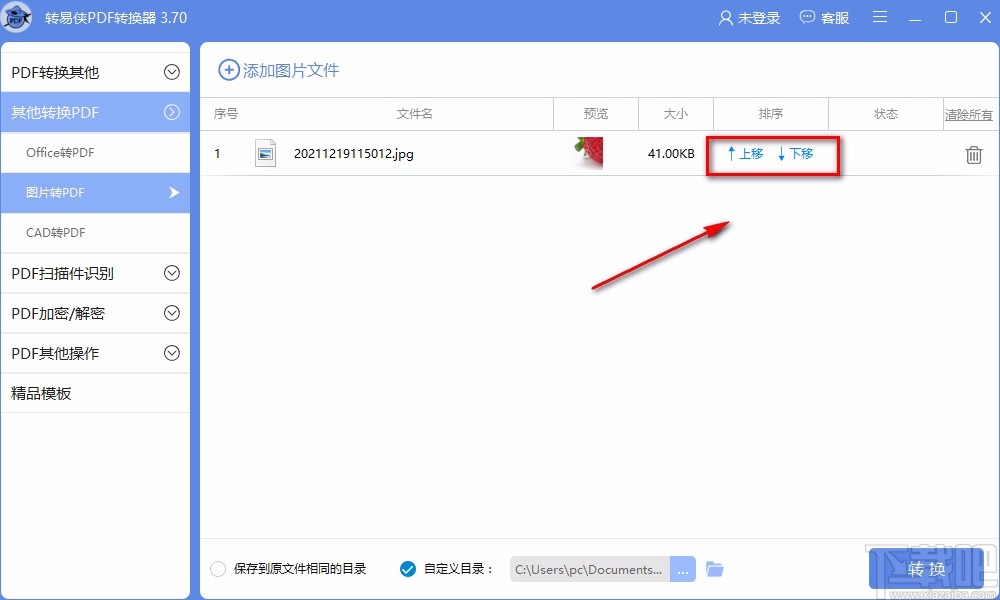Open the folder icon near the custom directory path
The height and width of the screenshot is (600, 1000).
pyautogui.click(x=714, y=568)
